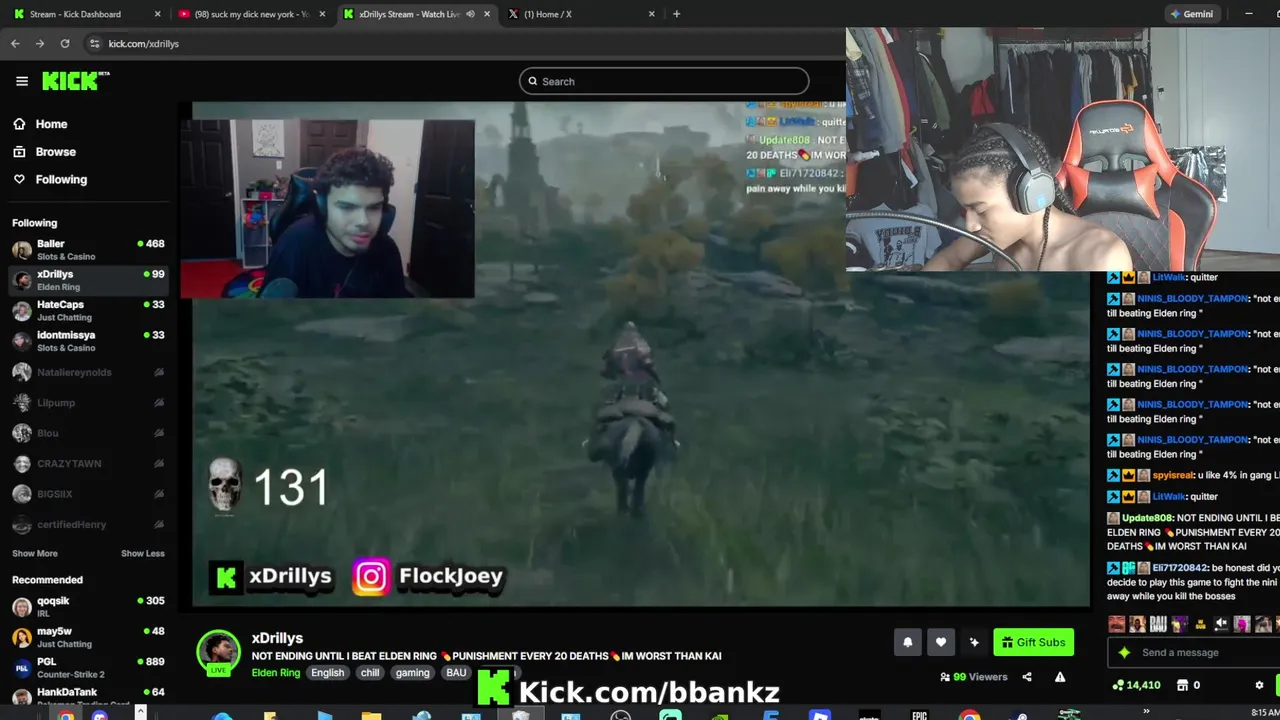Open Elden Ring category link
This screenshot has height=720, width=1280.
click(276, 673)
